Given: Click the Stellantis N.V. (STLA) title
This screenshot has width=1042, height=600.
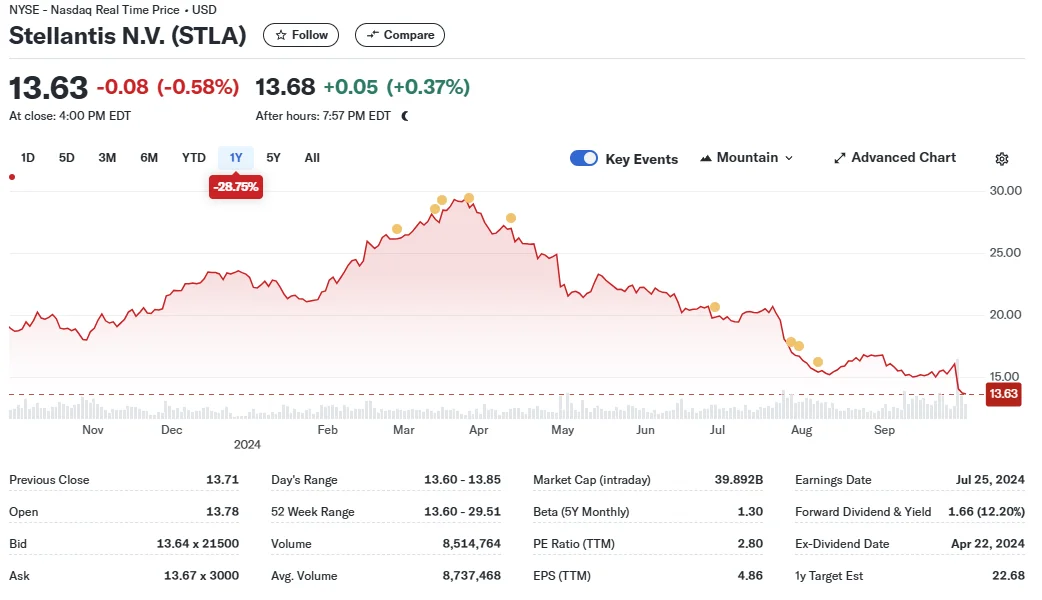Looking at the screenshot, I should coord(128,35).
